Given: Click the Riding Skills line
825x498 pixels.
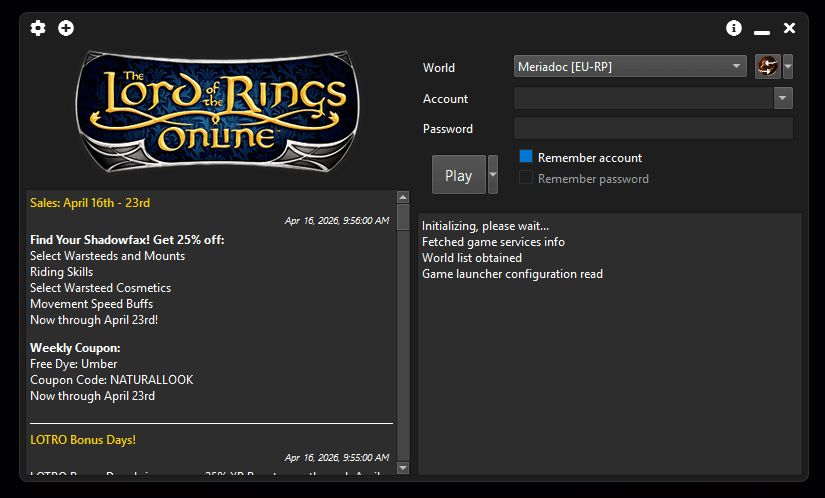Looking at the screenshot, I should coord(62,272).
